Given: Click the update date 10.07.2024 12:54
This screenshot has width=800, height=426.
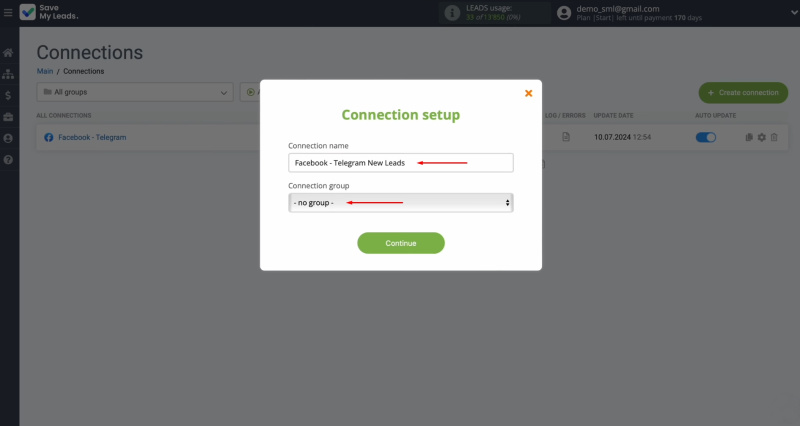Looking at the screenshot, I should [x=622, y=137].
